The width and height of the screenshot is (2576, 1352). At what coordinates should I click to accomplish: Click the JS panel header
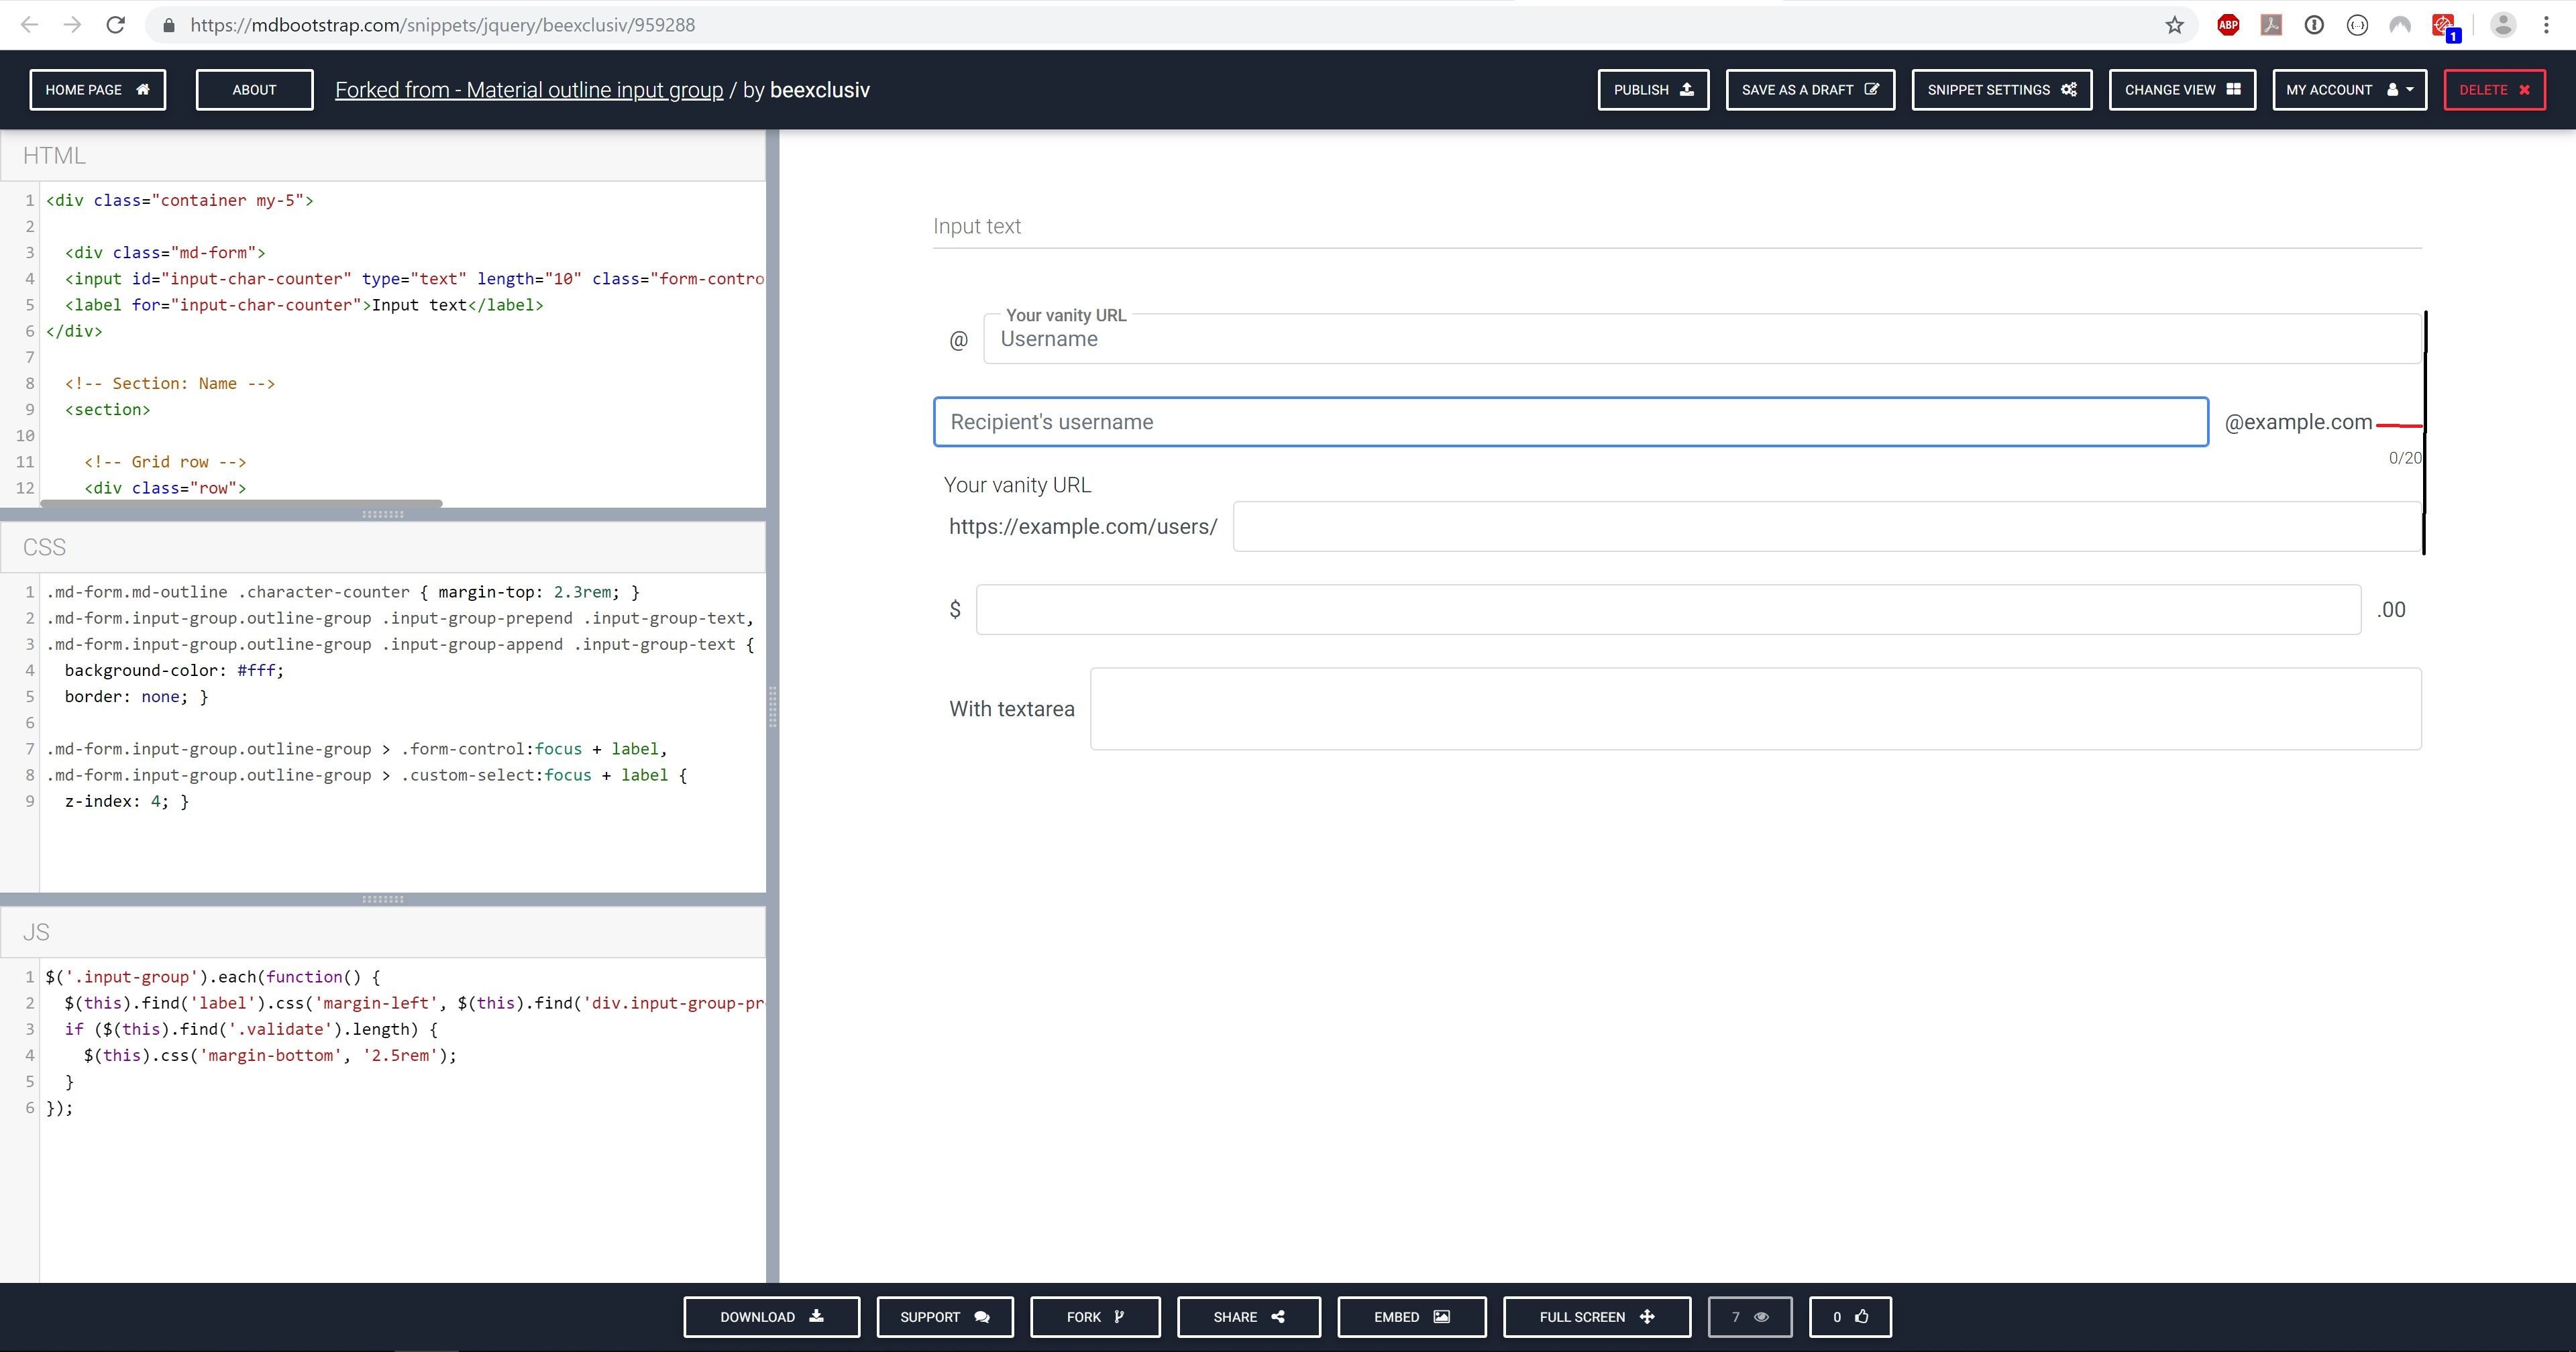point(383,933)
